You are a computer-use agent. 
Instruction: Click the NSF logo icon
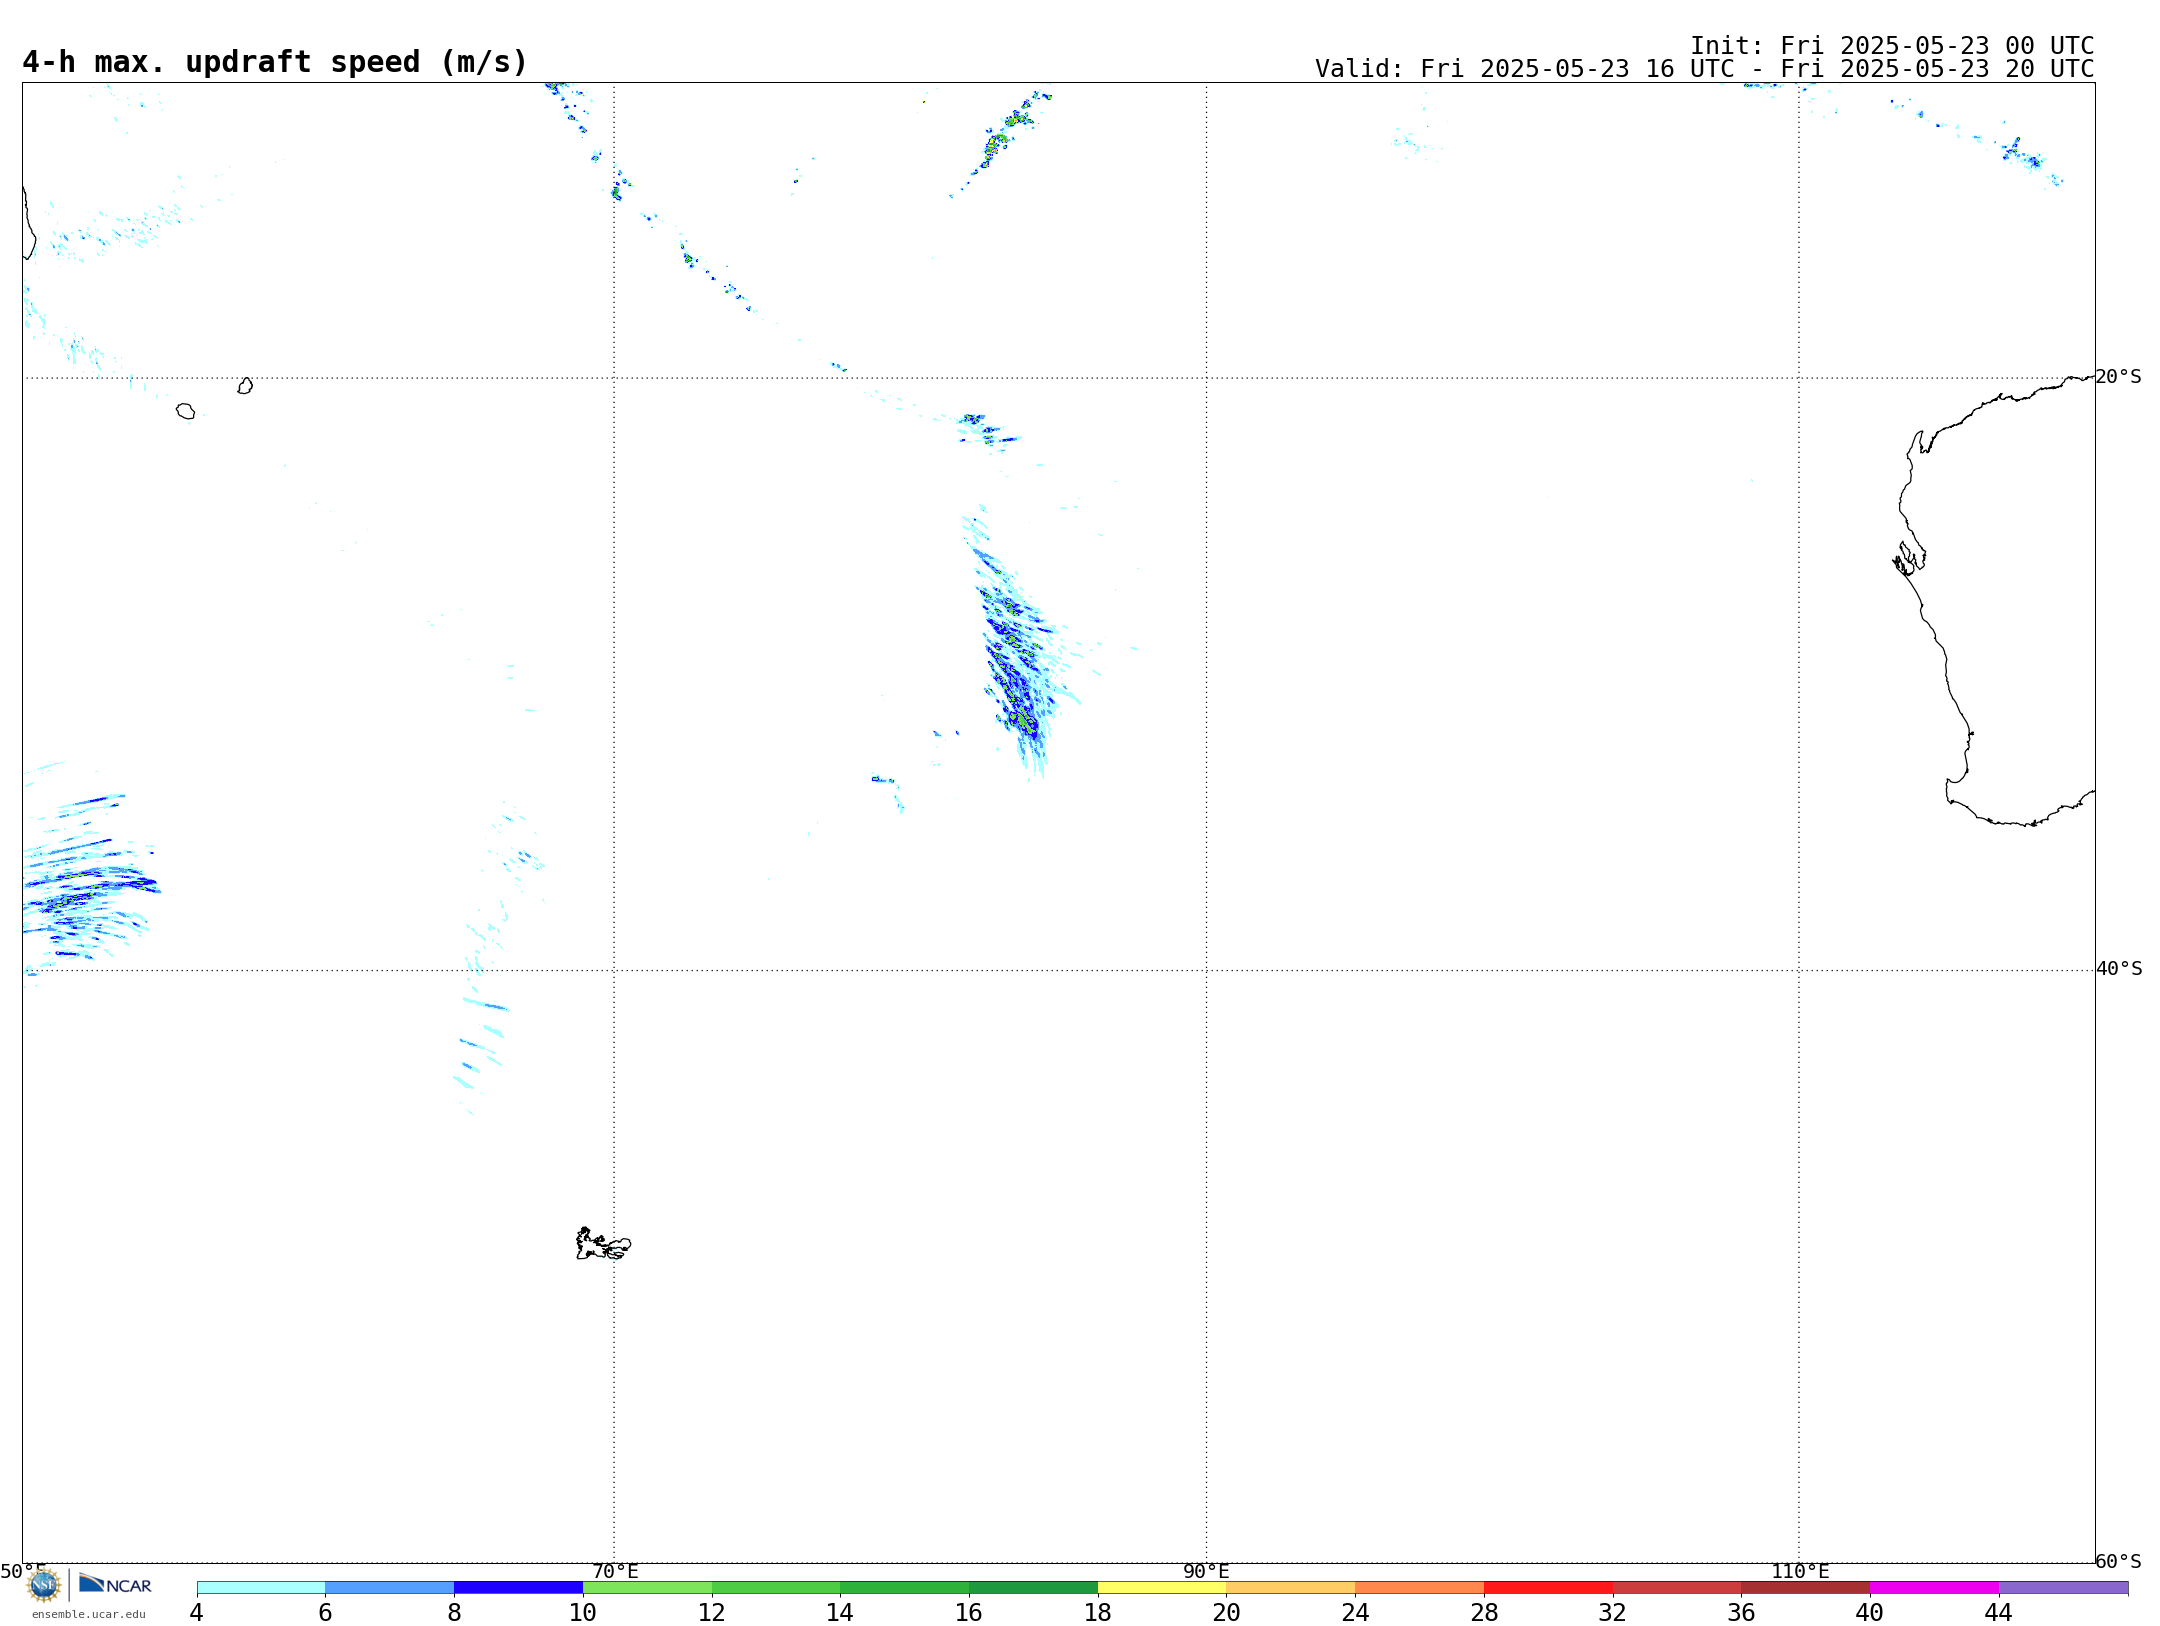point(43,1585)
